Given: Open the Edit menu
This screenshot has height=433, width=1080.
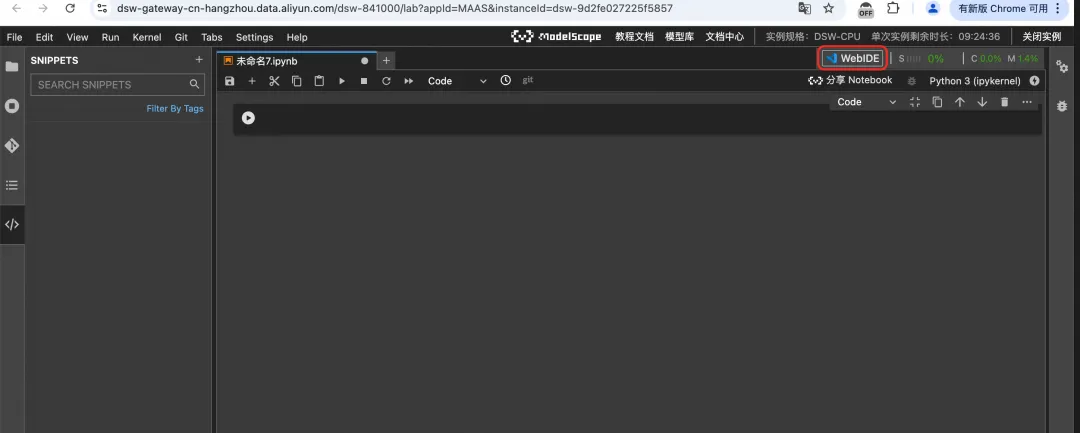Looking at the screenshot, I should tap(44, 37).
